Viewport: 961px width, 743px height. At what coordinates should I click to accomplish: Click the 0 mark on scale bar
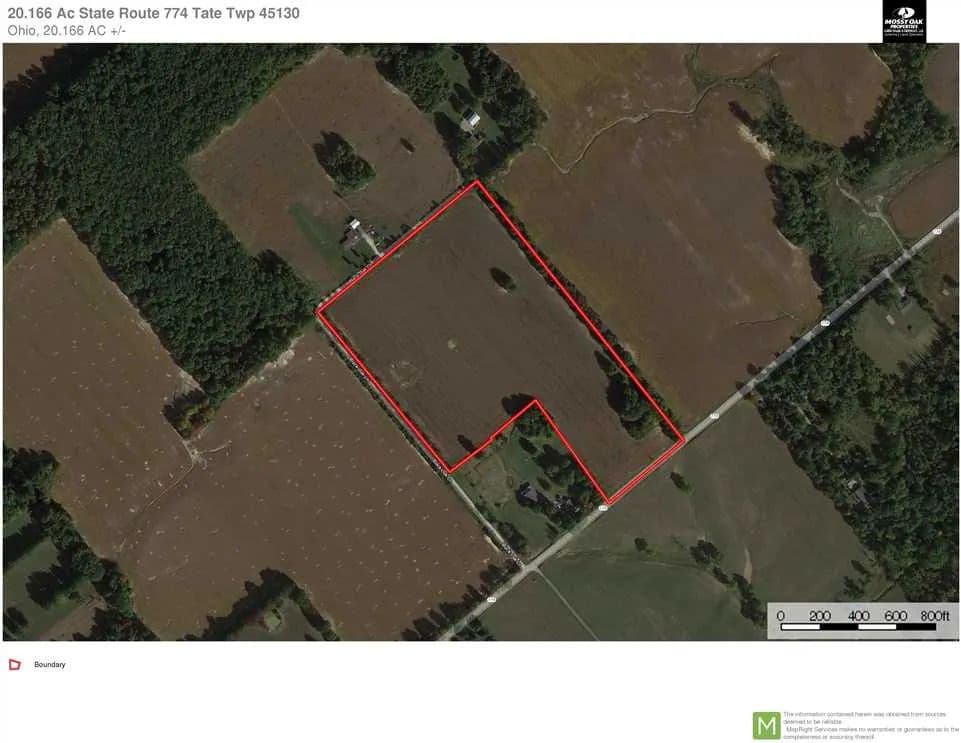780,615
